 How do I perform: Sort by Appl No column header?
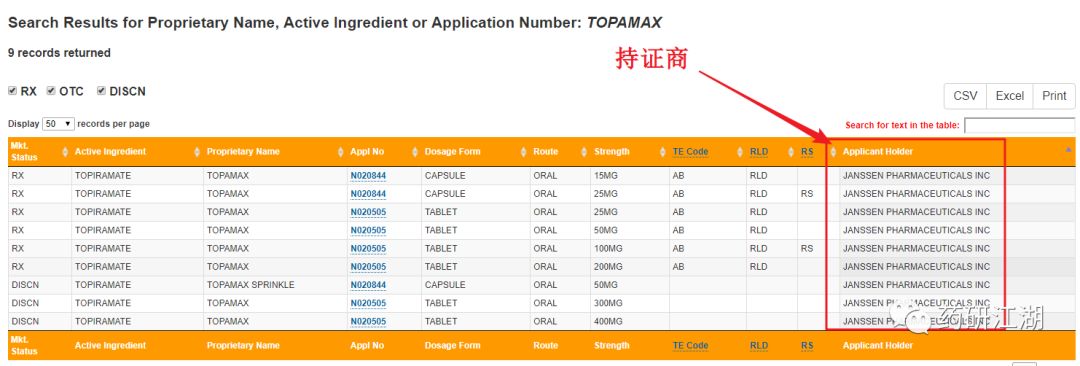[x=383, y=152]
